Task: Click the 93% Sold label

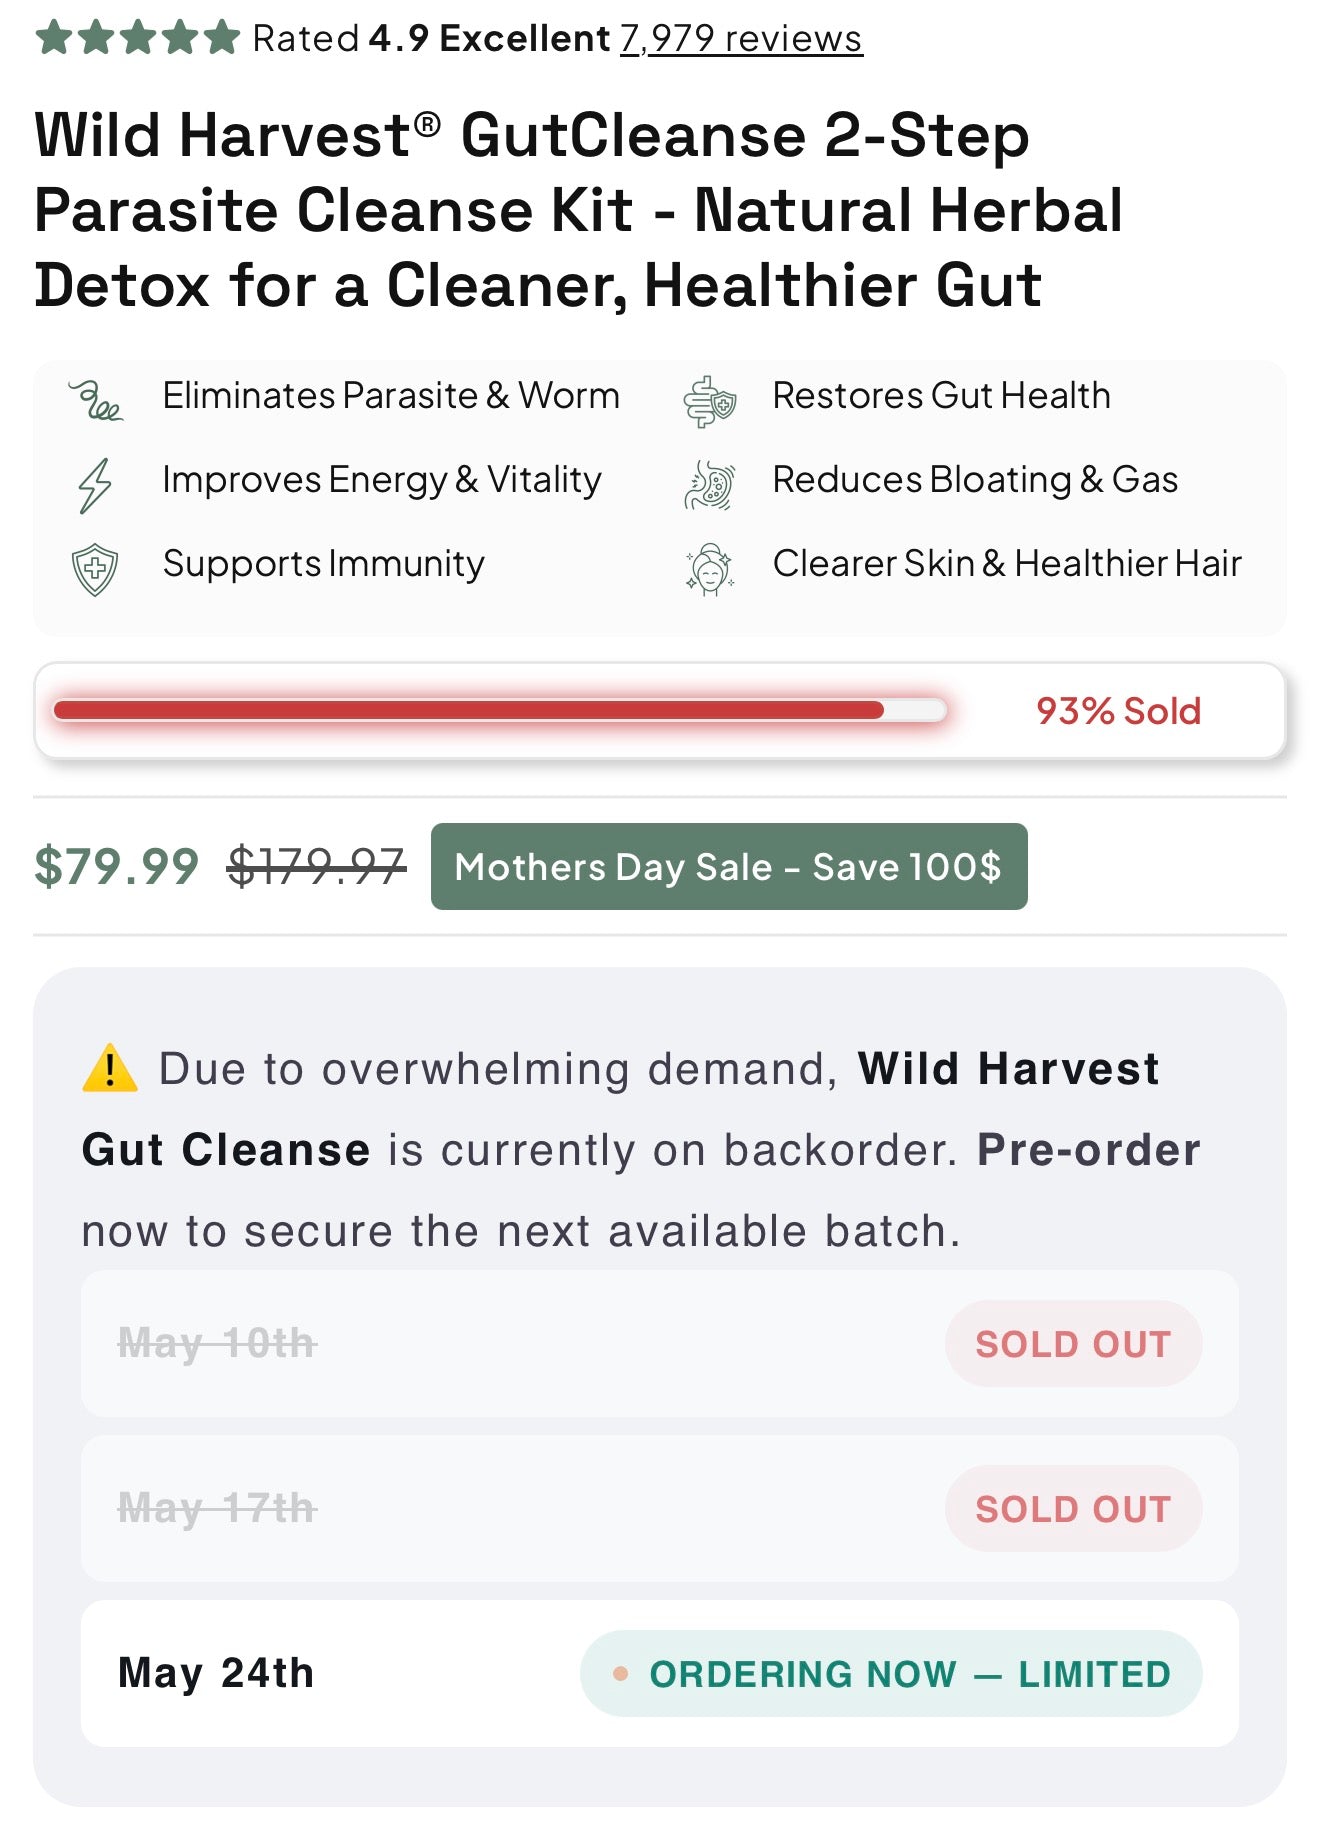Action: coord(1118,711)
